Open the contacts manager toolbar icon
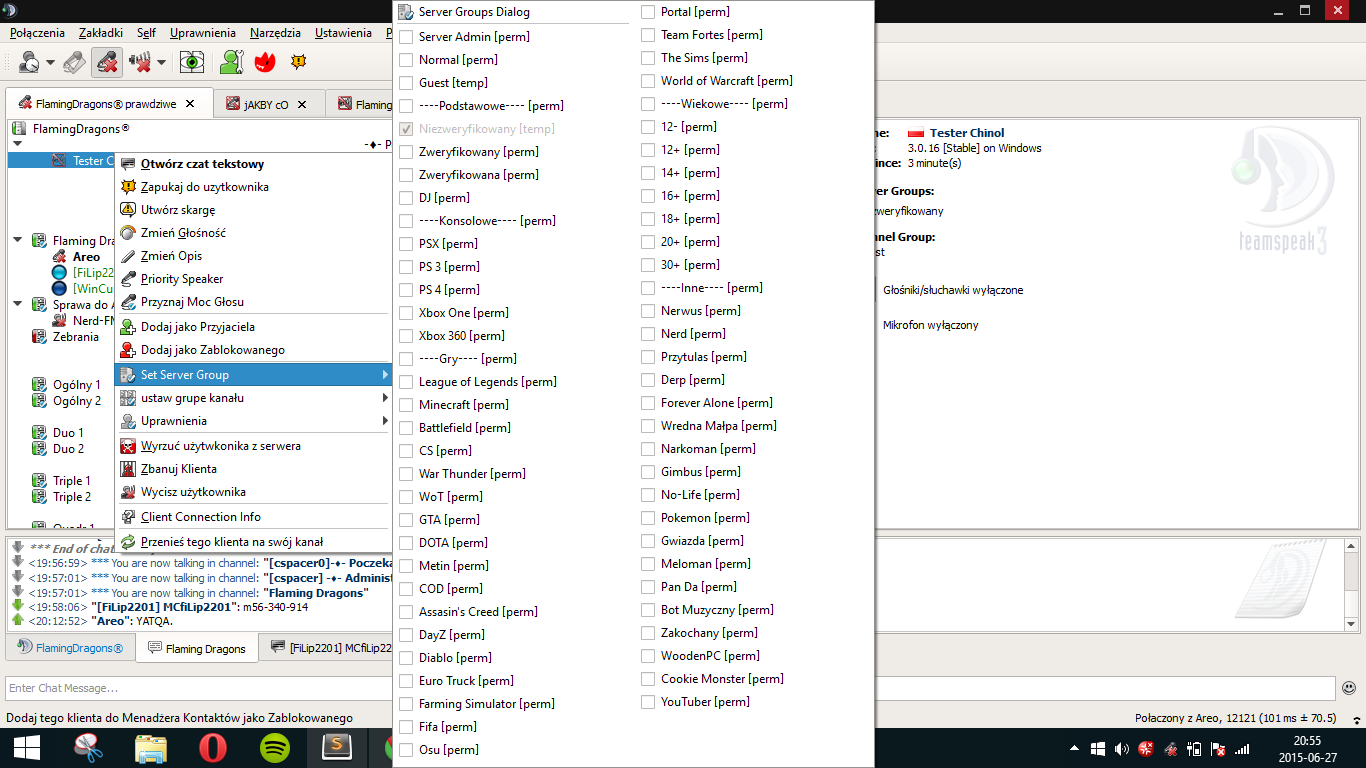 pos(231,62)
